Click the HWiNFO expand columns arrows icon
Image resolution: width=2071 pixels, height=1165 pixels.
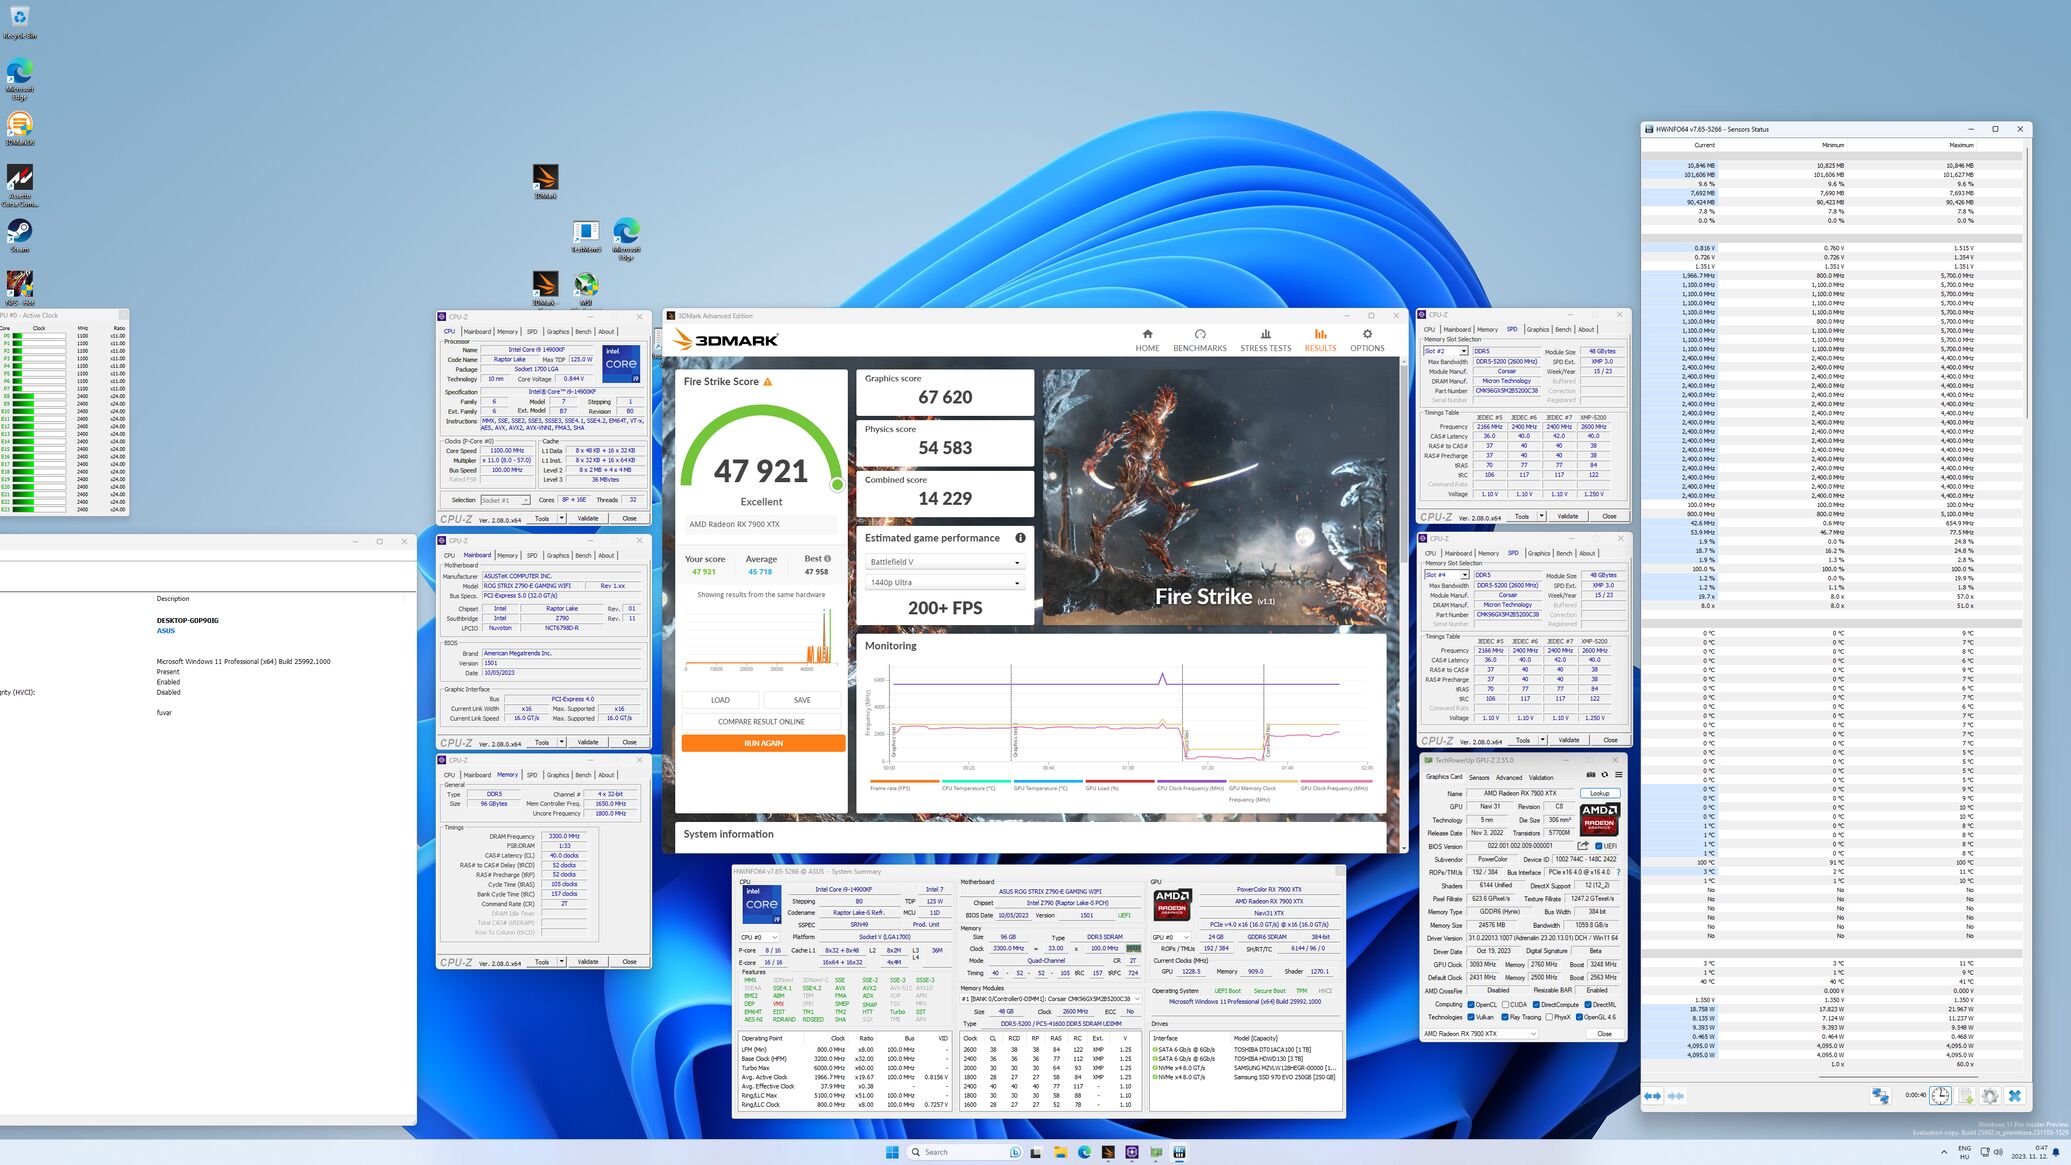point(1653,1096)
